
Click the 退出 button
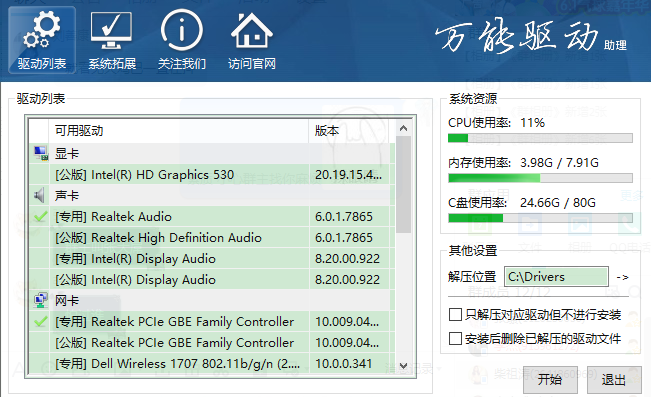point(614,380)
